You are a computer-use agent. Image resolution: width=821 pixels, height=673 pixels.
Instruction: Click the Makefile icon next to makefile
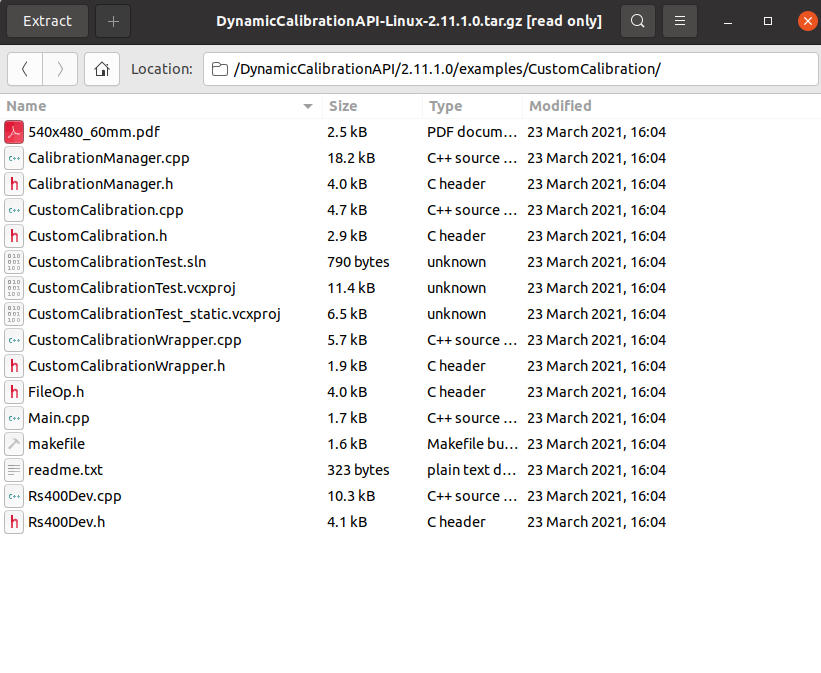pyautogui.click(x=14, y=443)
